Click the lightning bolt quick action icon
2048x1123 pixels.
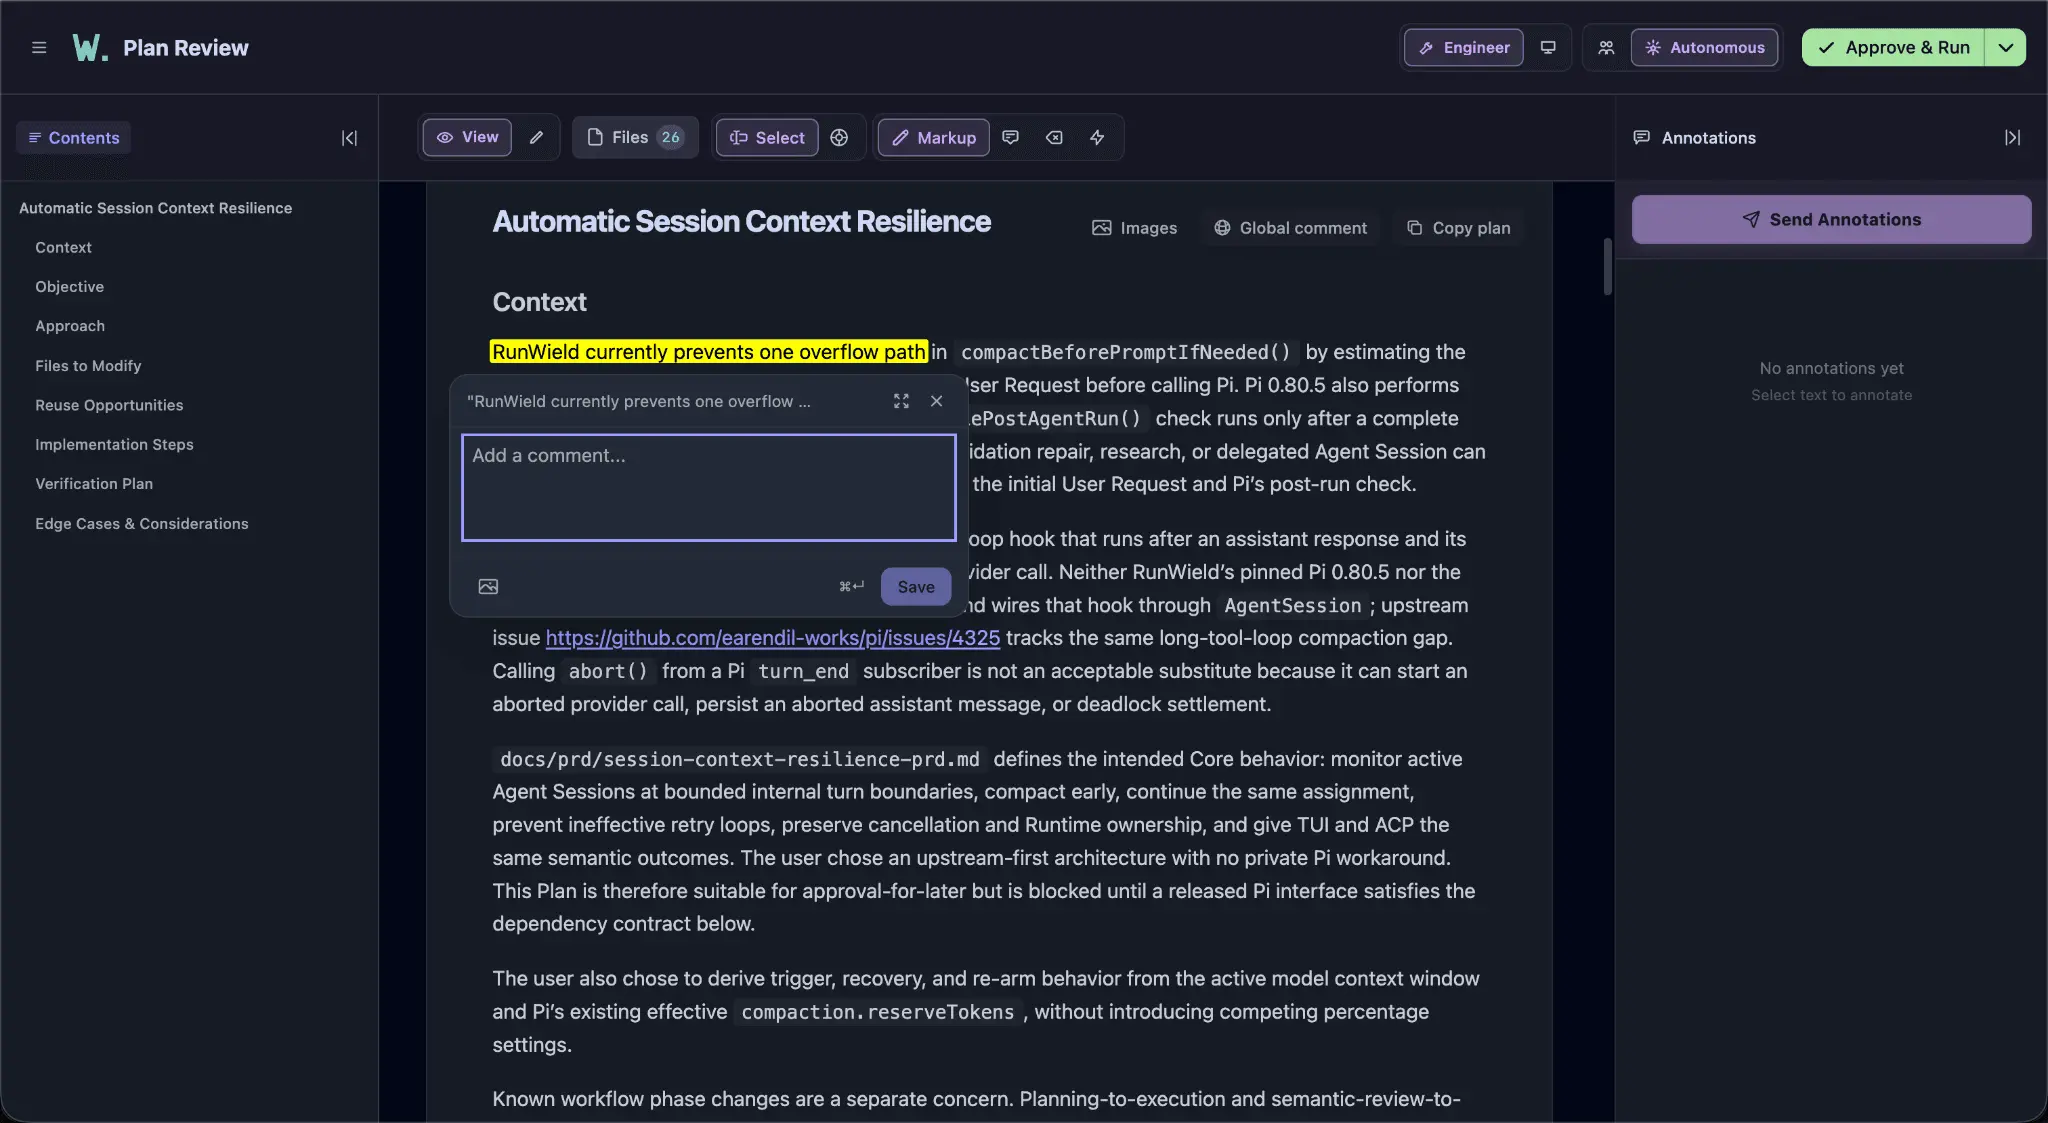tap(1097, 138)
